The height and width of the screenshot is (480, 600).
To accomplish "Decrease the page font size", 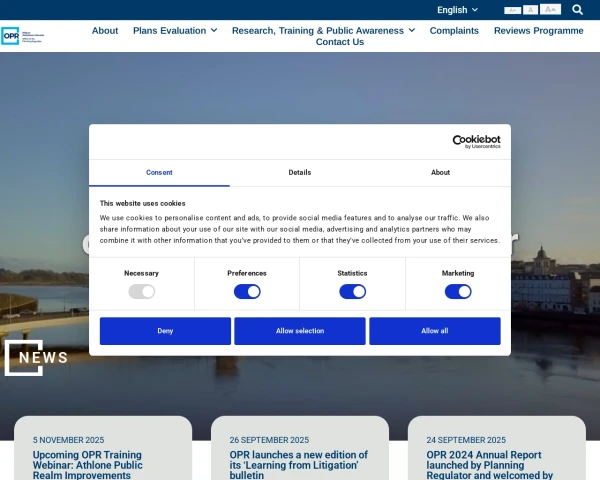I will [x=513, y=10].
